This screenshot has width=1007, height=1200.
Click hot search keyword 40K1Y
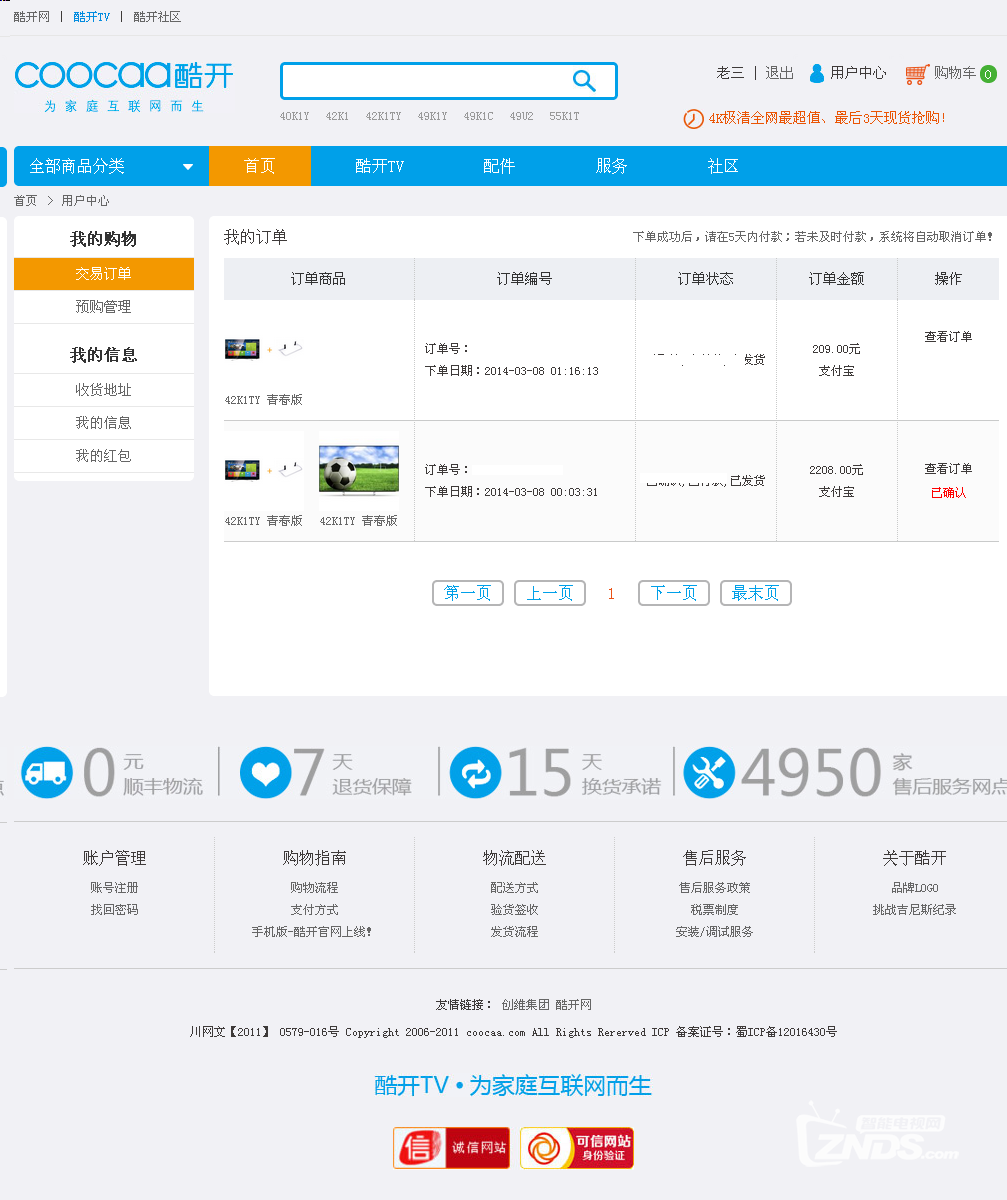(x=295, y=117)
